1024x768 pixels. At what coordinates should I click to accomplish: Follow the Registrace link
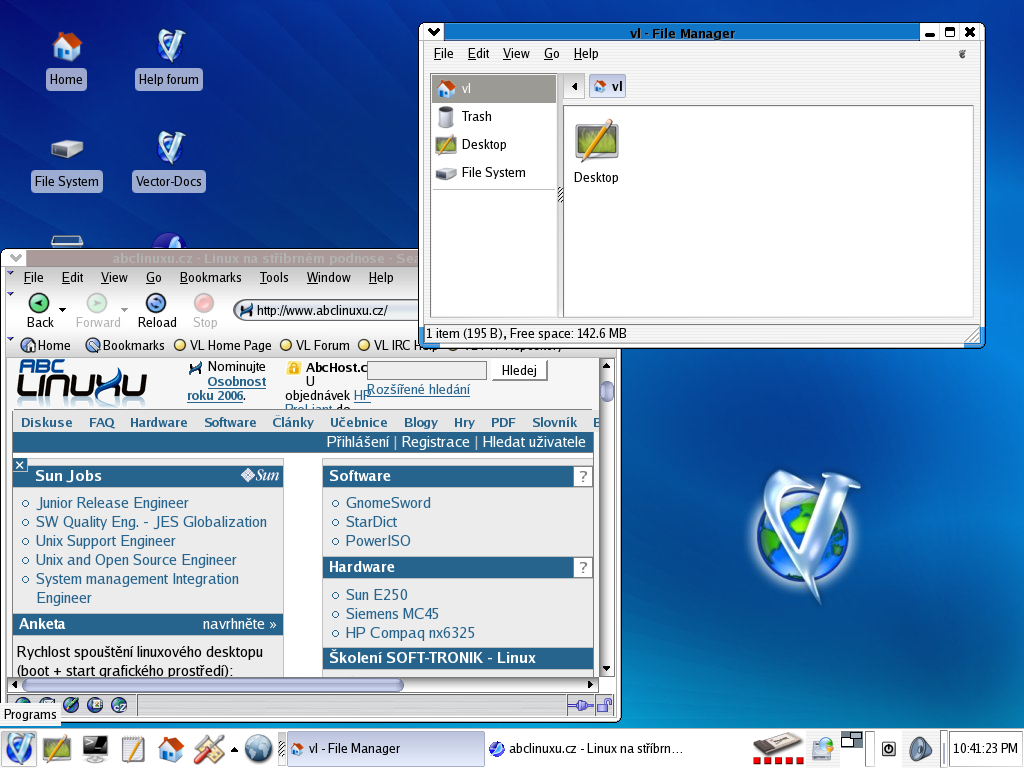(x=436, y=442)
